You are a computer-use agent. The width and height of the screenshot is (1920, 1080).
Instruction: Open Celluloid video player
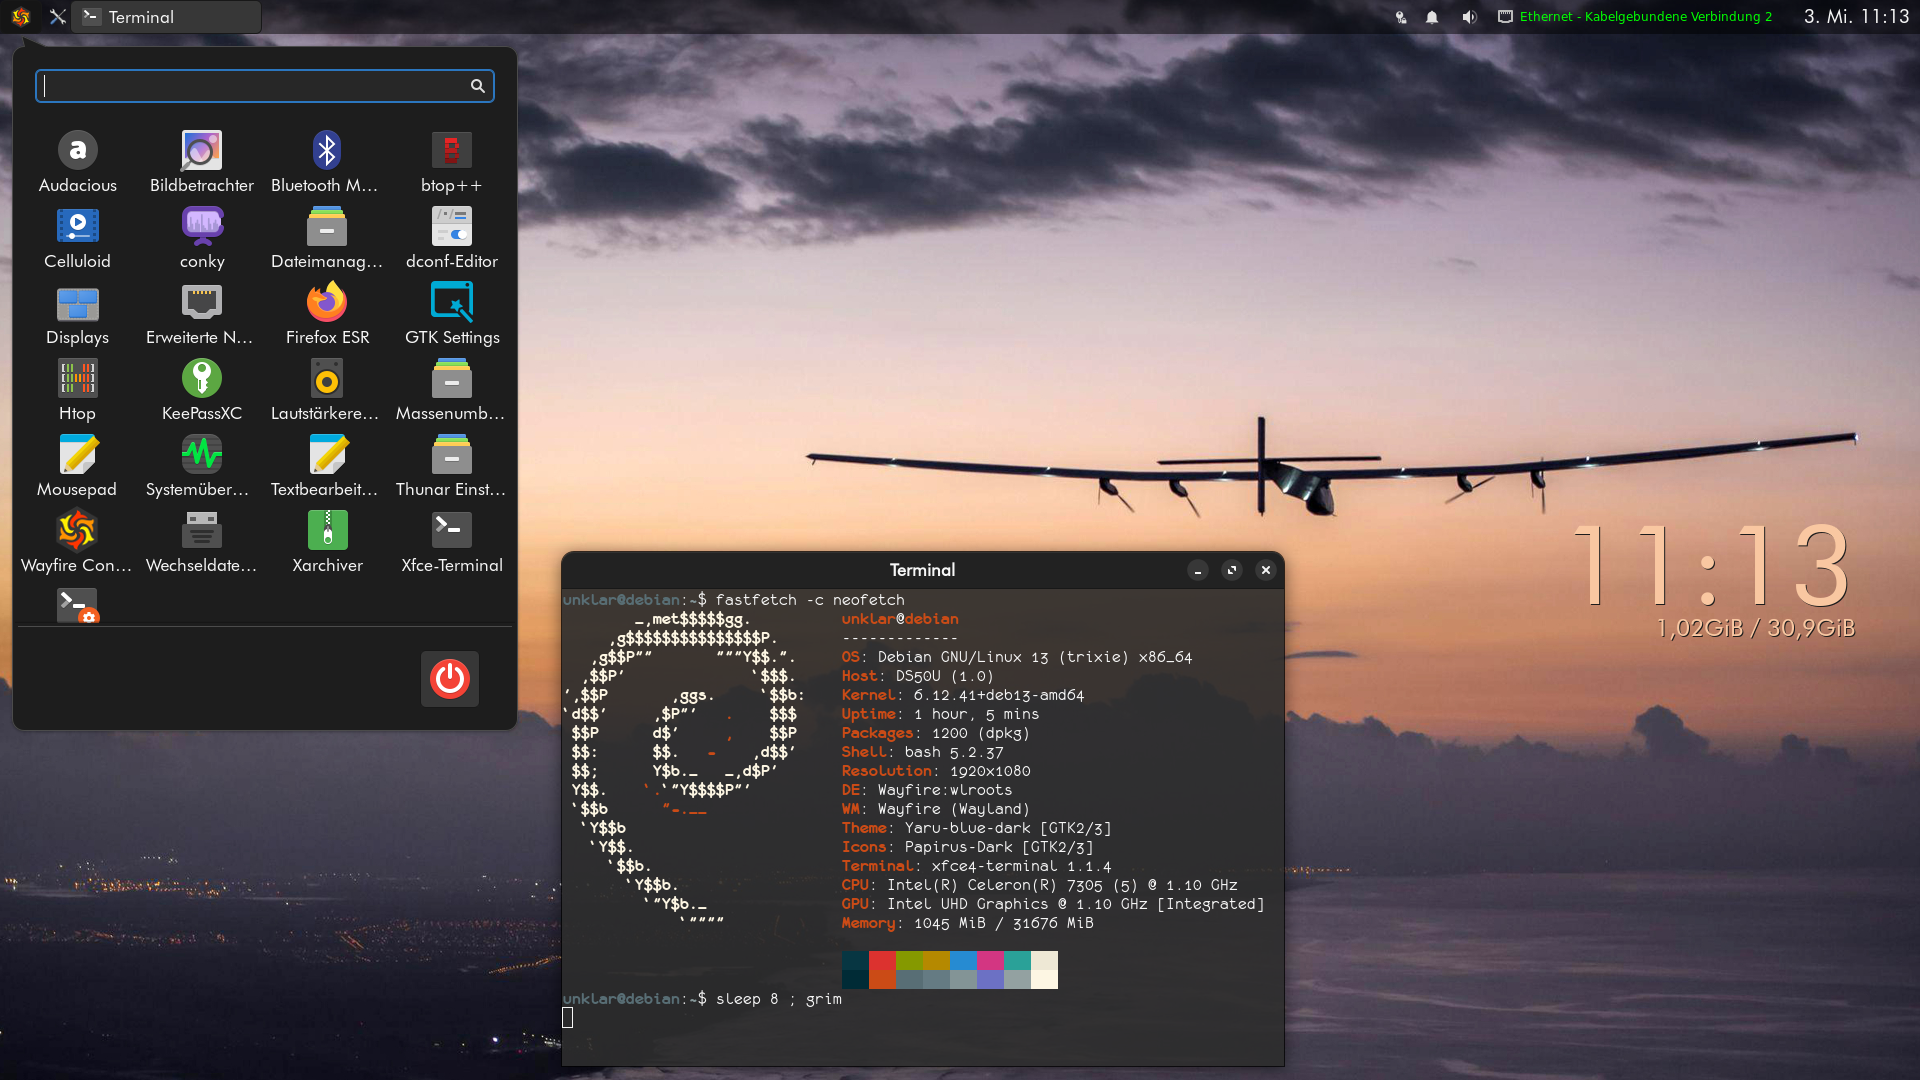(77, 227)
